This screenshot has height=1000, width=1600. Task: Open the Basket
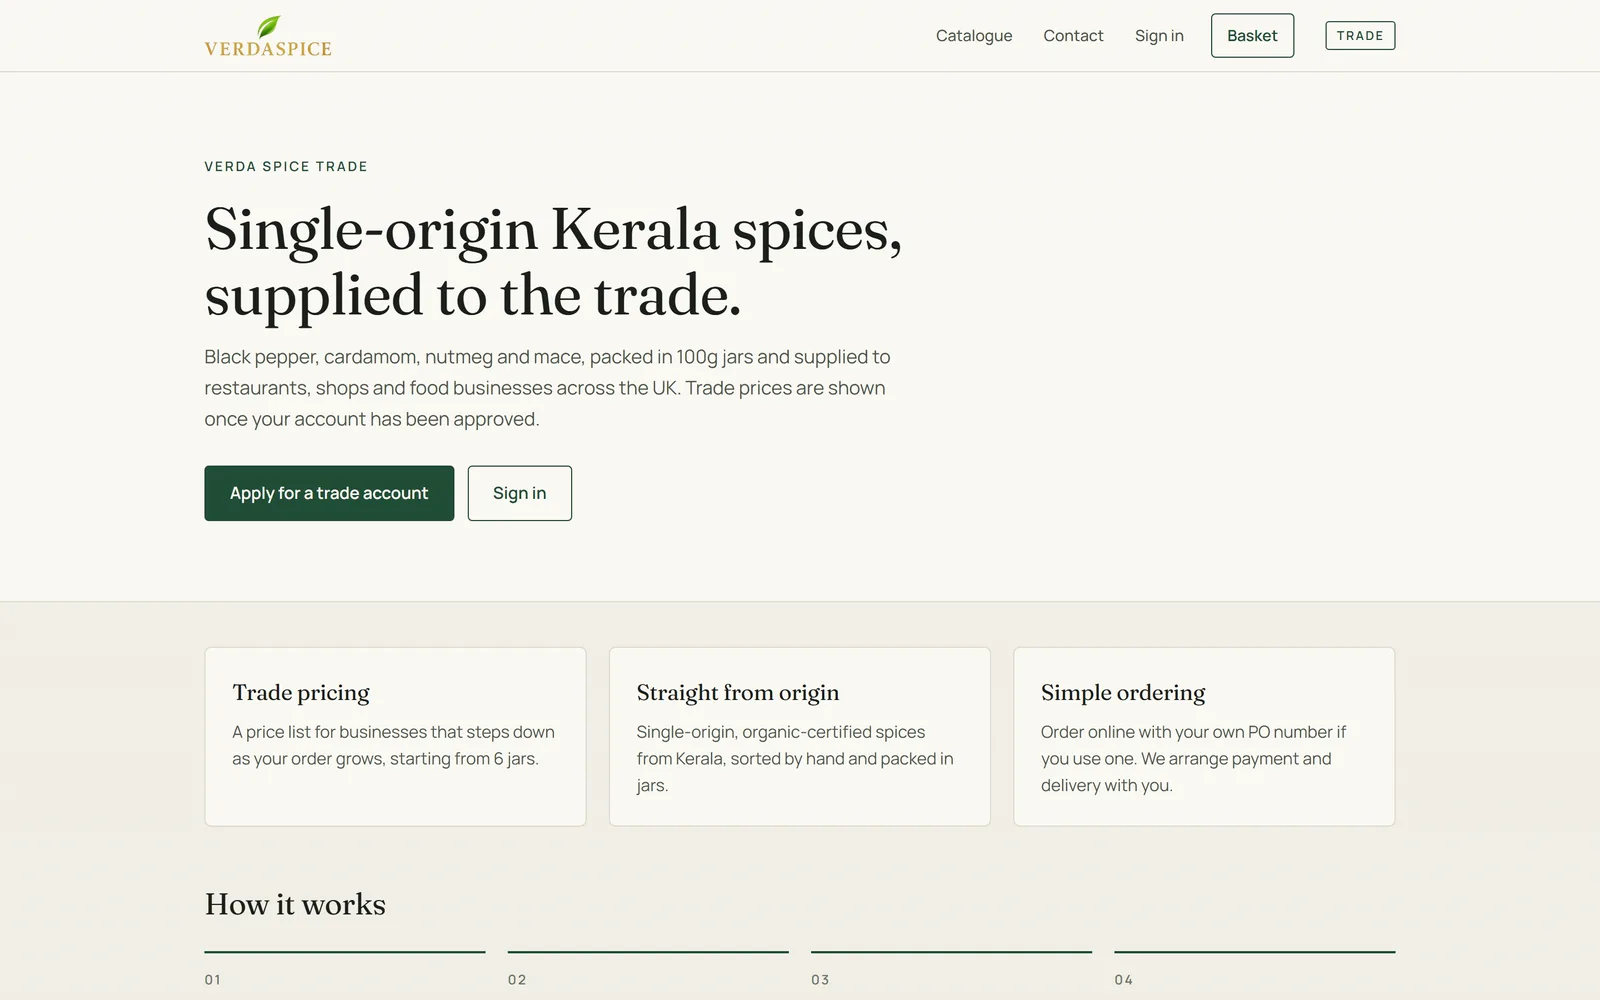point(1252,36)
